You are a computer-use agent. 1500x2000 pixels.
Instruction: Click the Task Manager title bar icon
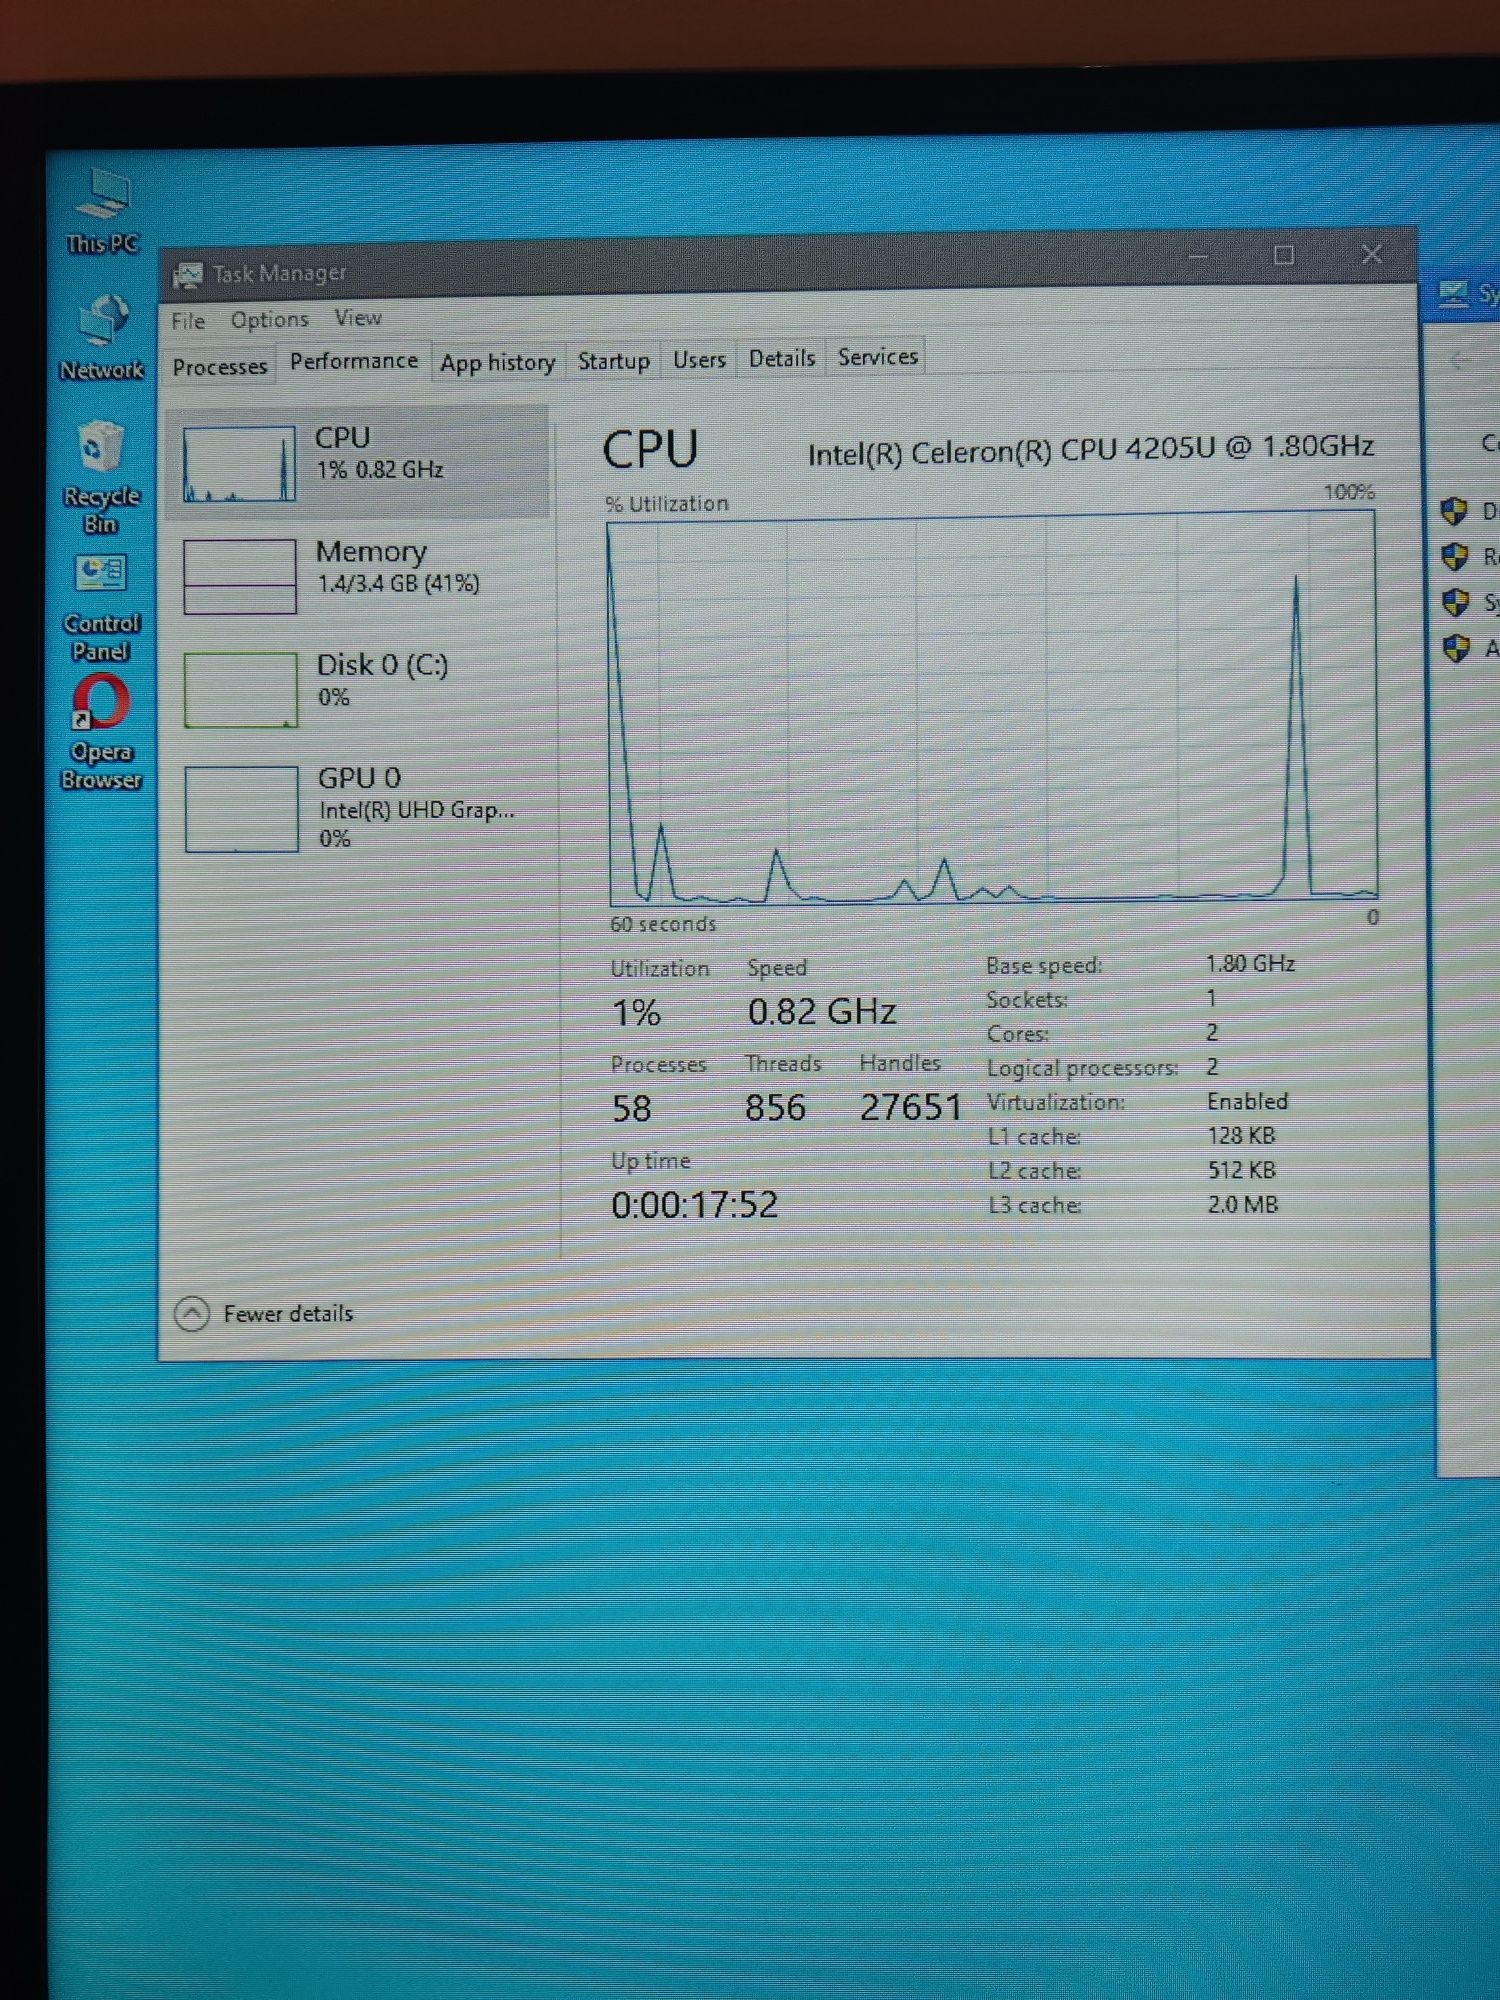click(187, 275)
